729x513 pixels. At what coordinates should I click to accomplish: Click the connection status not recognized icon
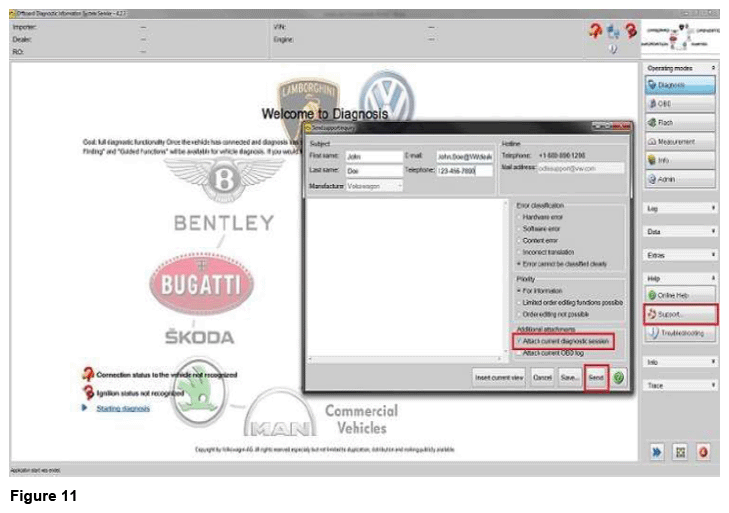88,374
